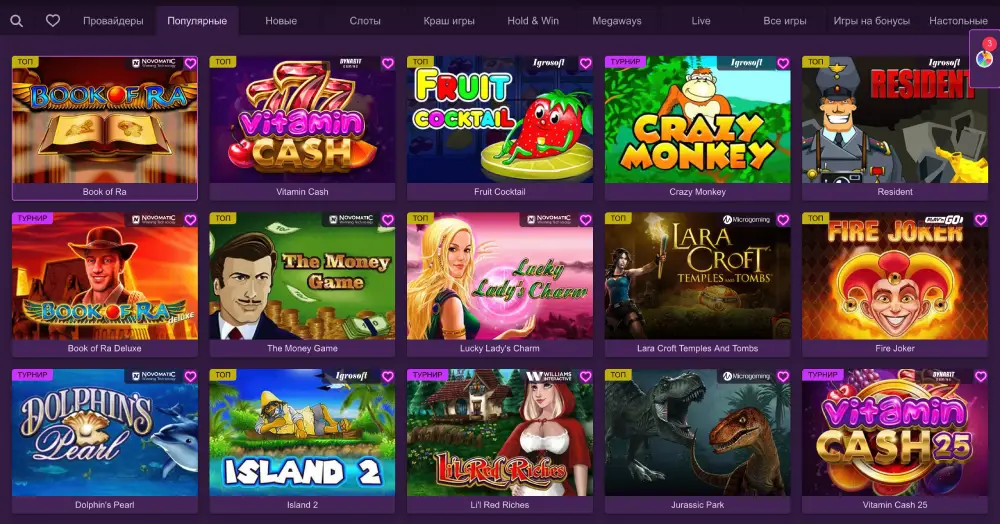This screenshot has width=1000, height=524.
Task: Open the Megaways category
Action: point(617,21)
